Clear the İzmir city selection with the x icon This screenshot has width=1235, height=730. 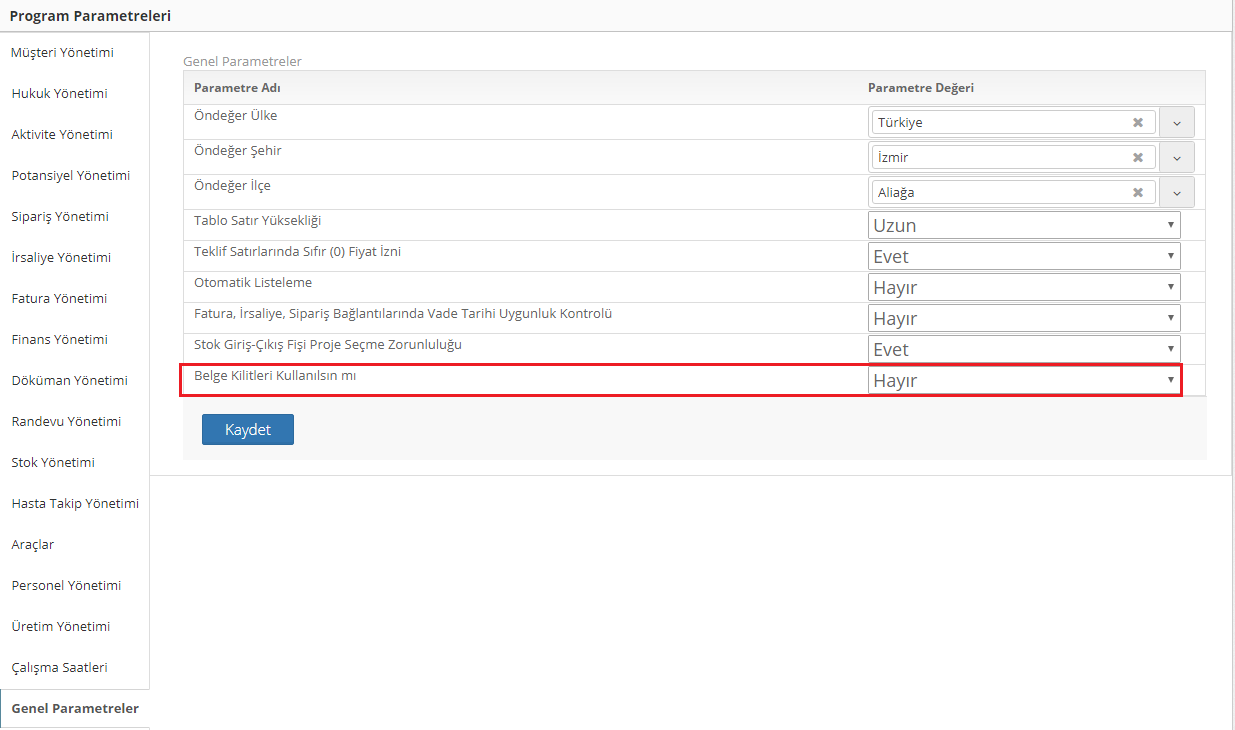[x=1137, y=157]
